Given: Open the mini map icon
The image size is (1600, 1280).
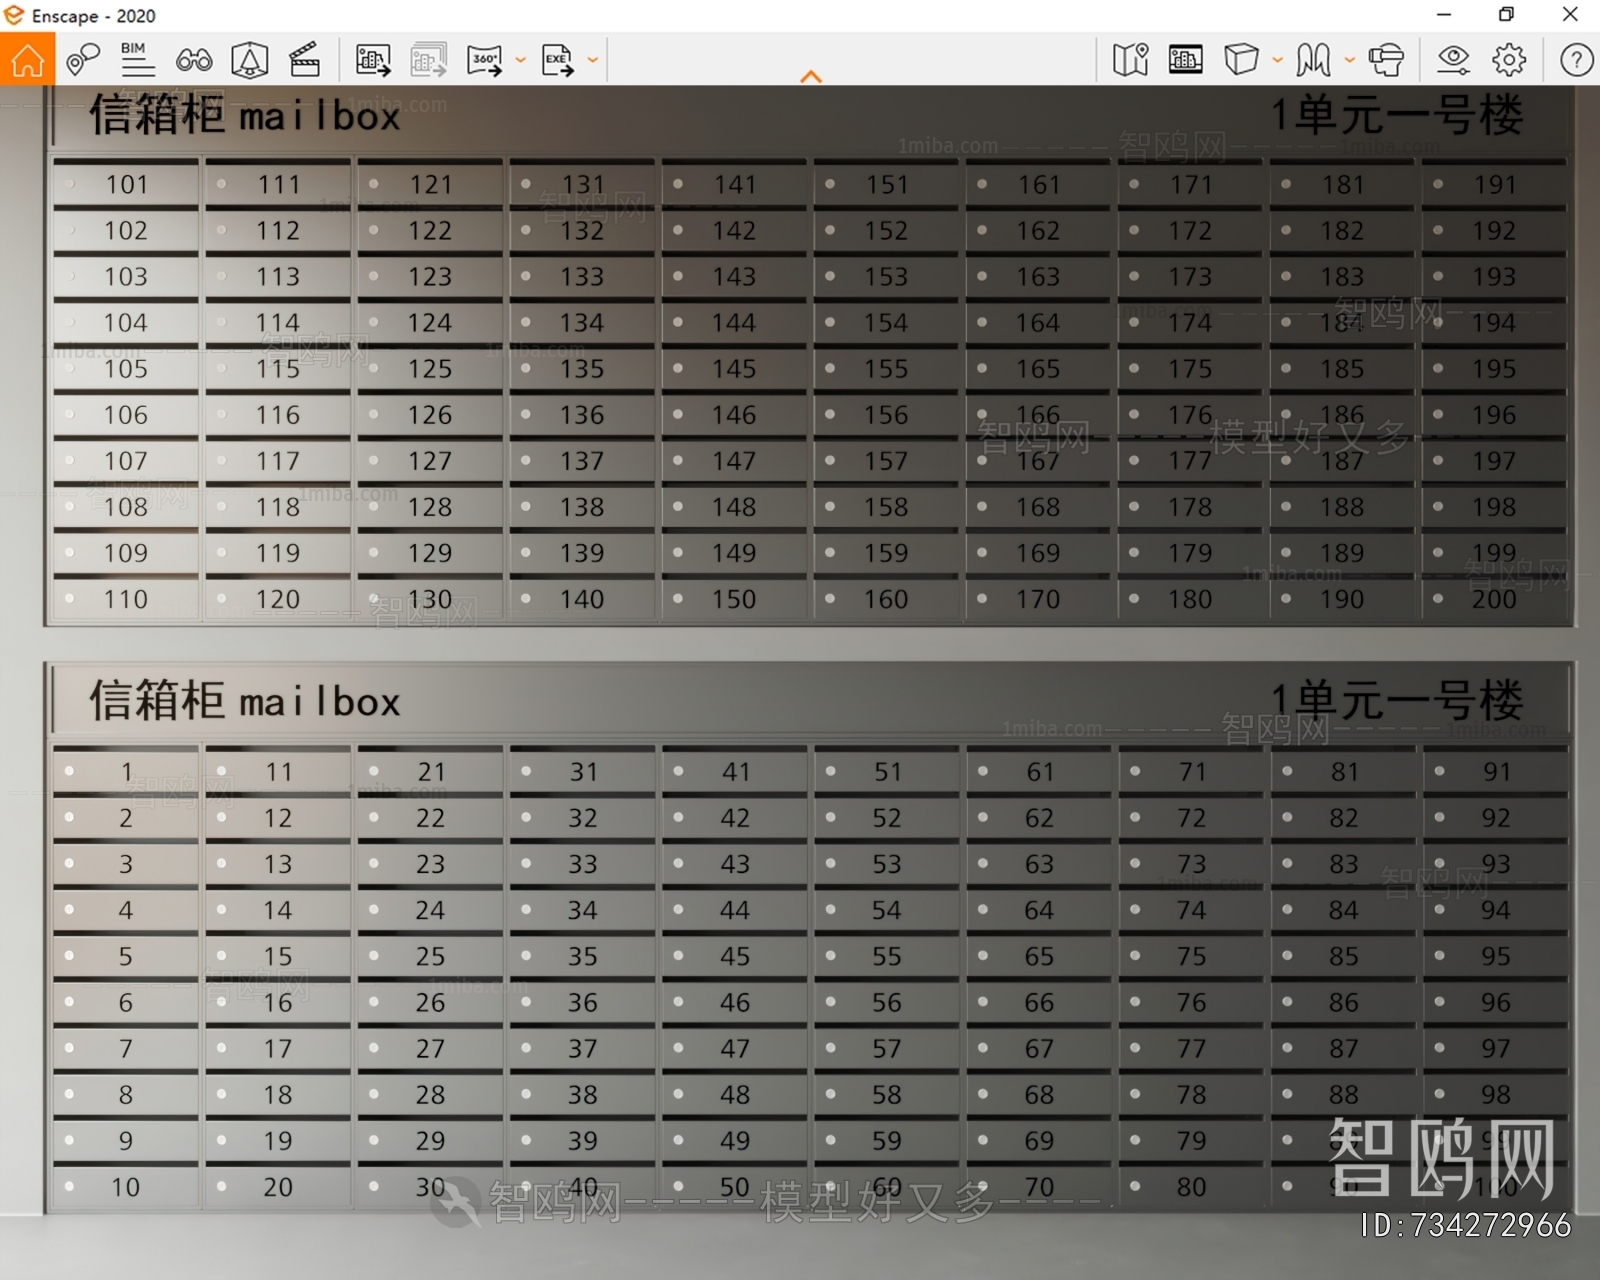Looking at the screenshot, I should (x=1130, y=60).
